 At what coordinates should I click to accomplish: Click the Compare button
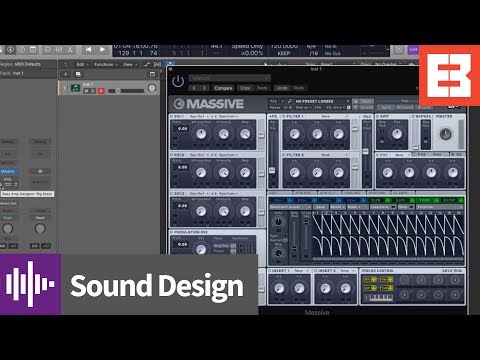(x=223, y=88)
